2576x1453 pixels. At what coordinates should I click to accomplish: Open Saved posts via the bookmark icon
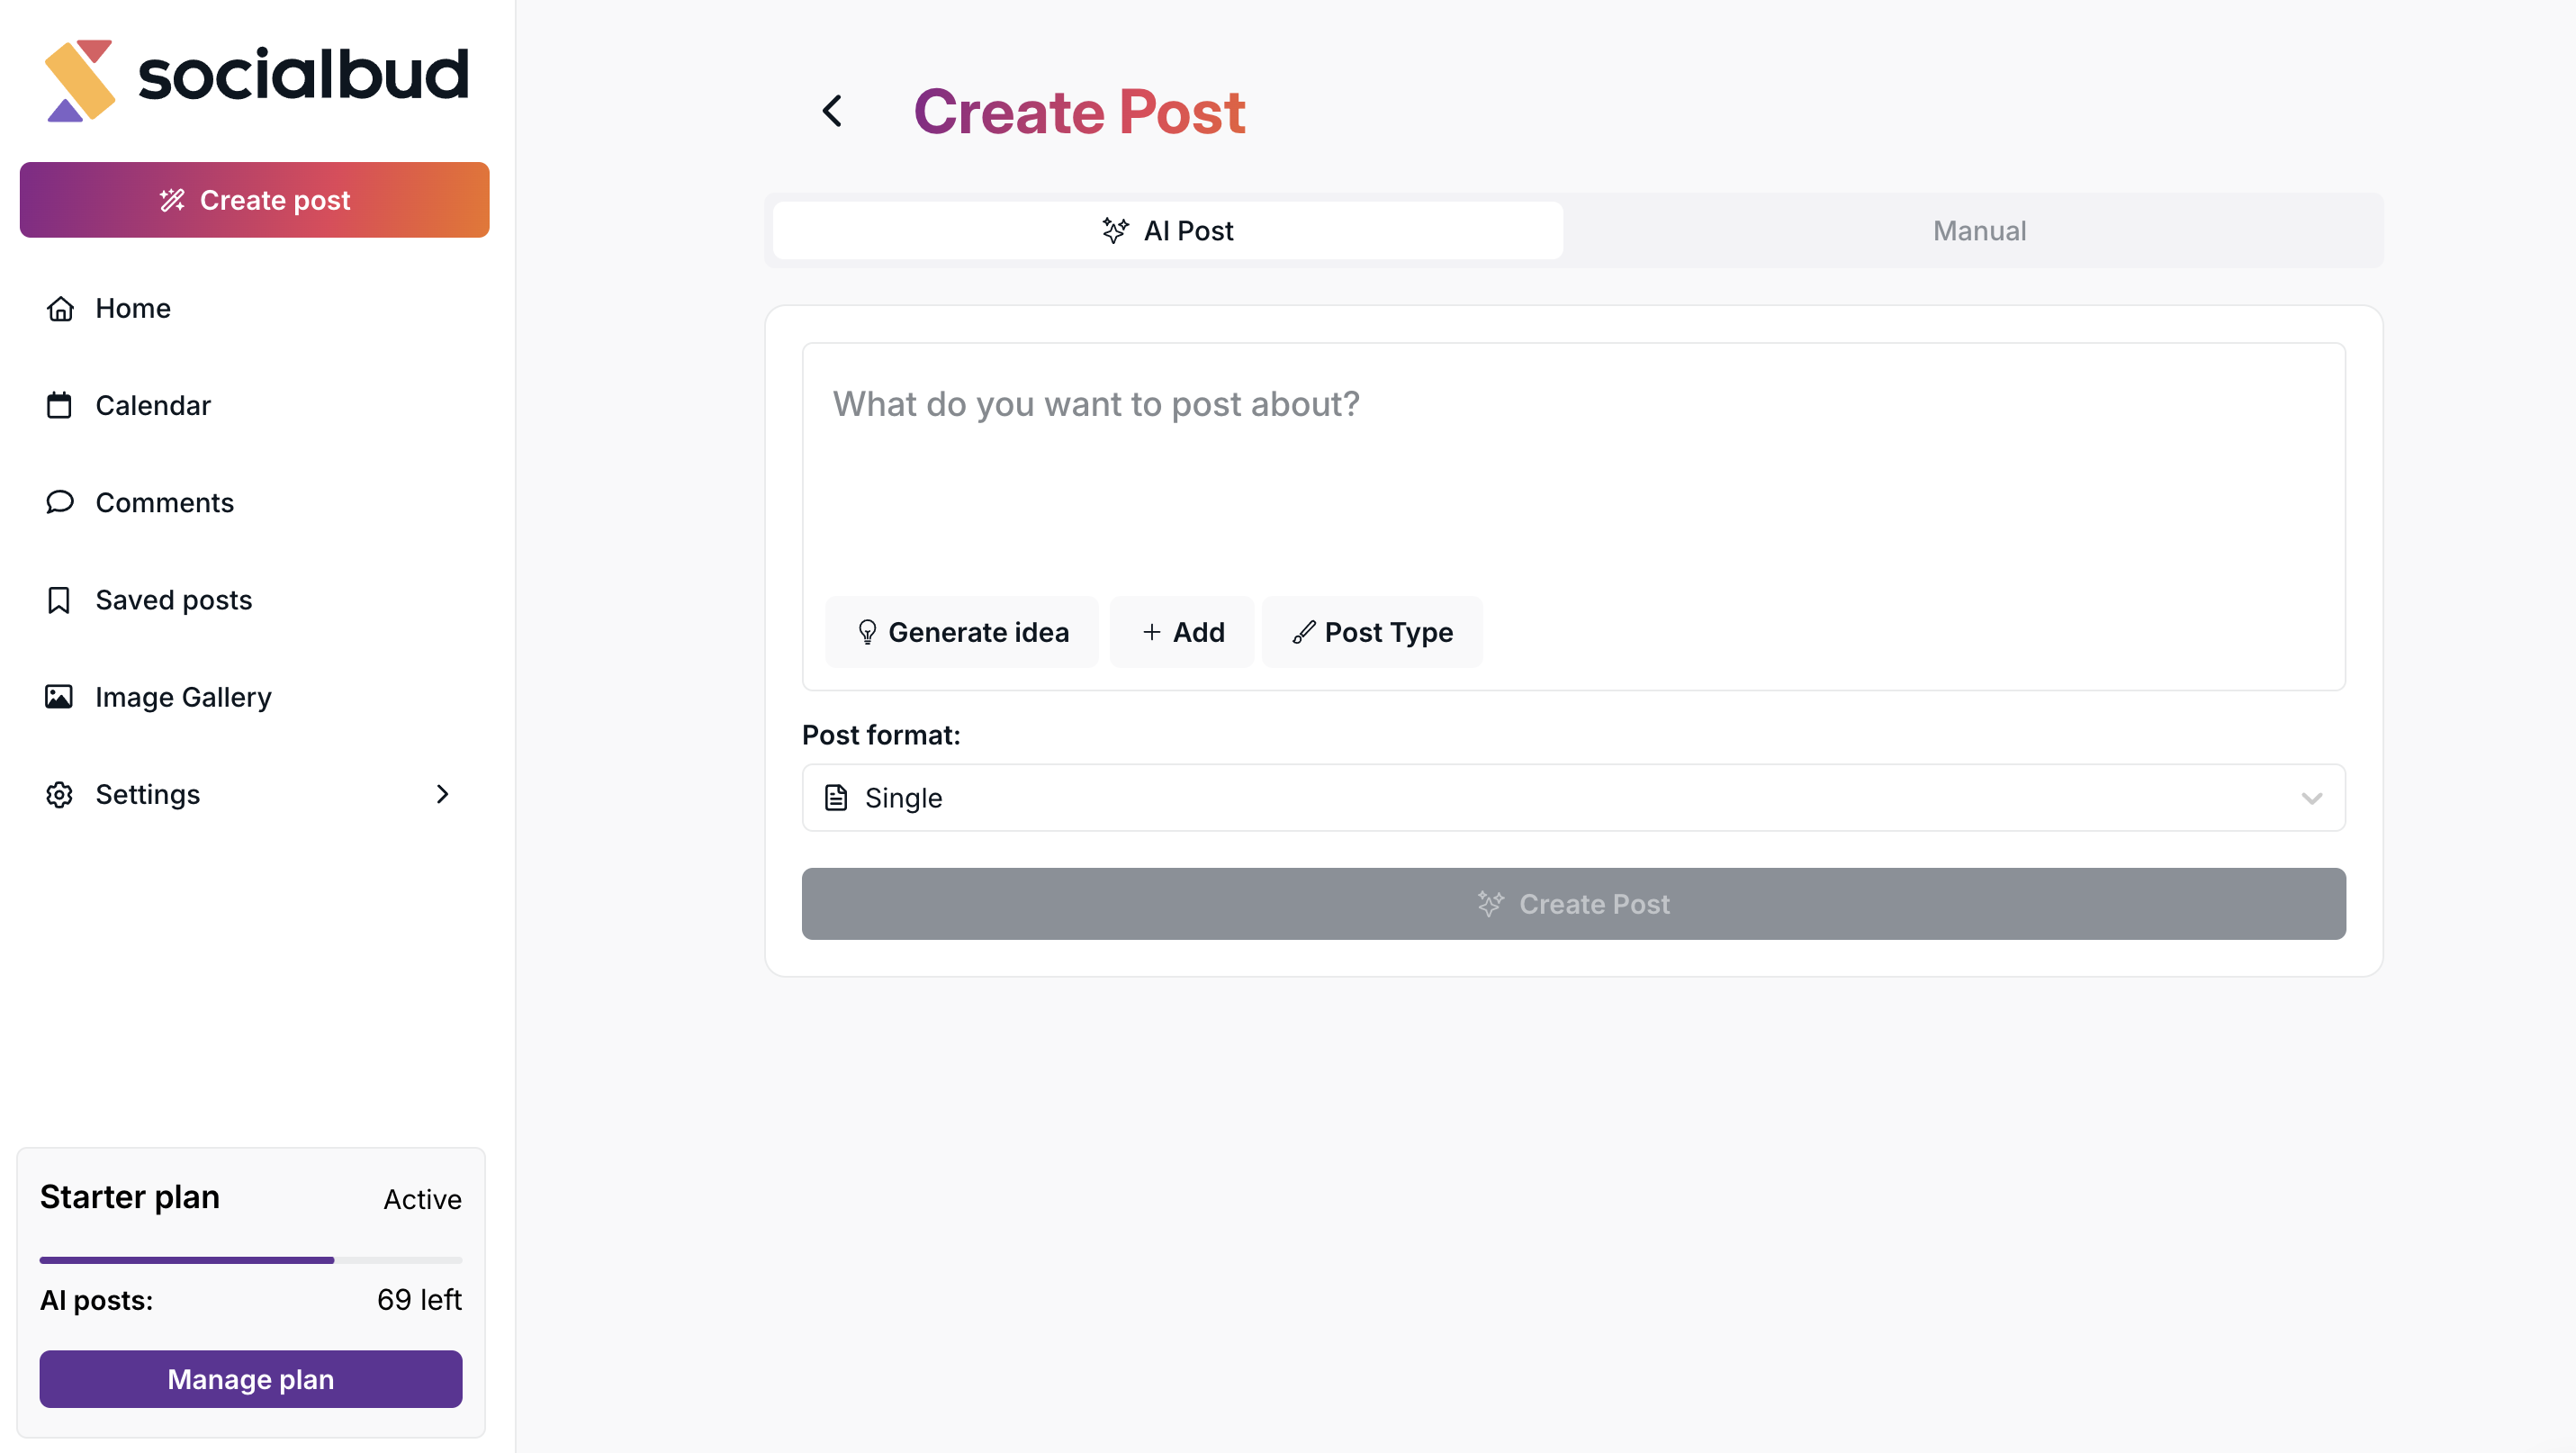60,600
